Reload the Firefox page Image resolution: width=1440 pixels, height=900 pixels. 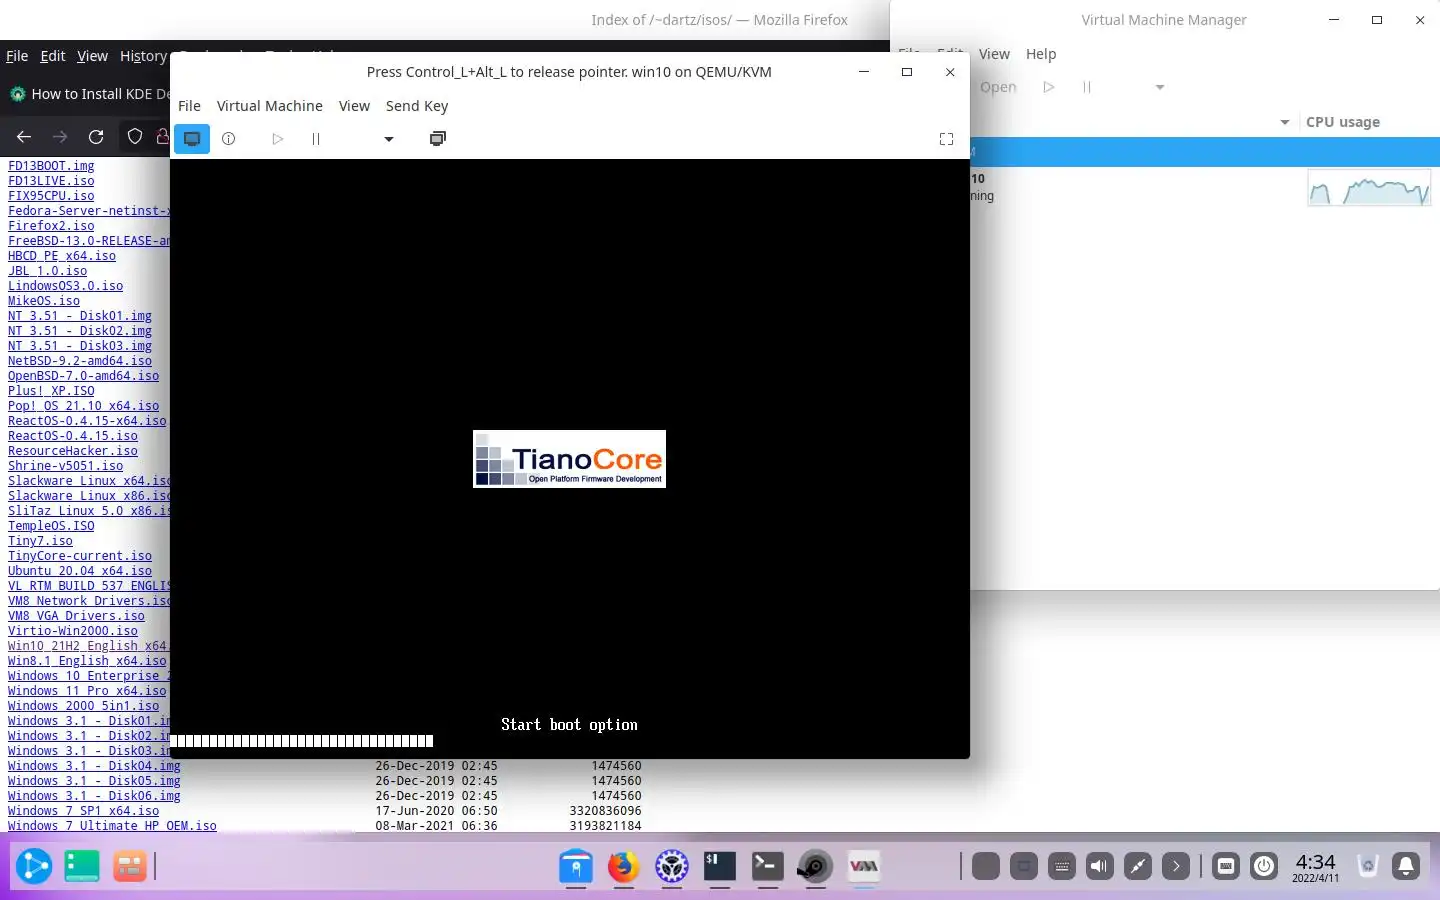(96, 137)
